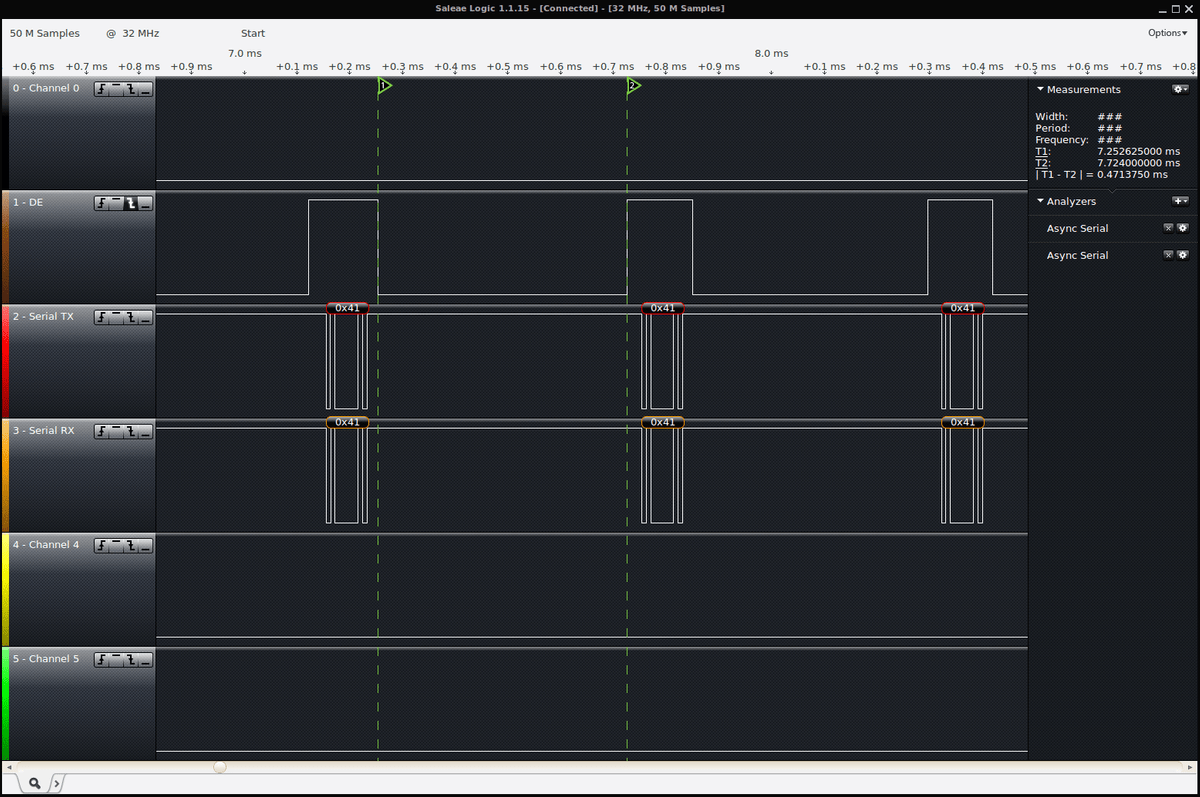Image resolution: width=1200 pixels, height=797 pixels.
Task: Set falling edge trigger on DE channel
Action: click(x=131, y=204)
